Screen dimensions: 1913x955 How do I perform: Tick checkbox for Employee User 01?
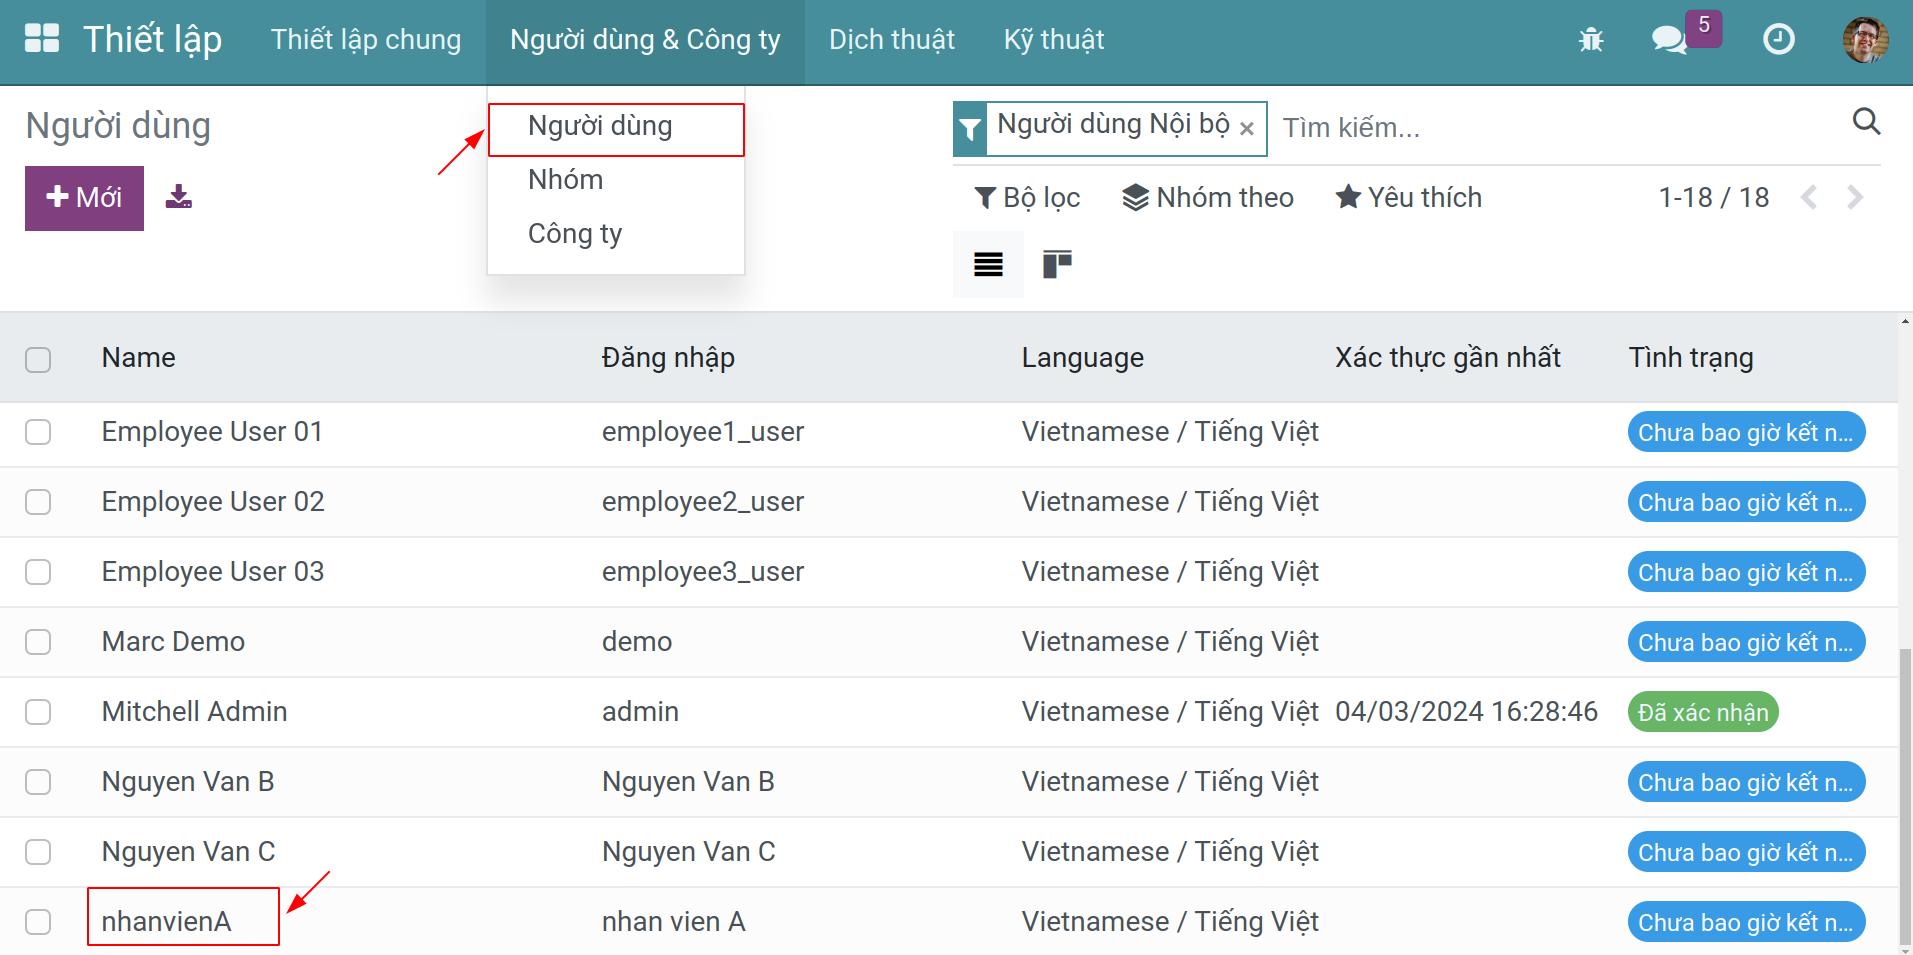38,432
